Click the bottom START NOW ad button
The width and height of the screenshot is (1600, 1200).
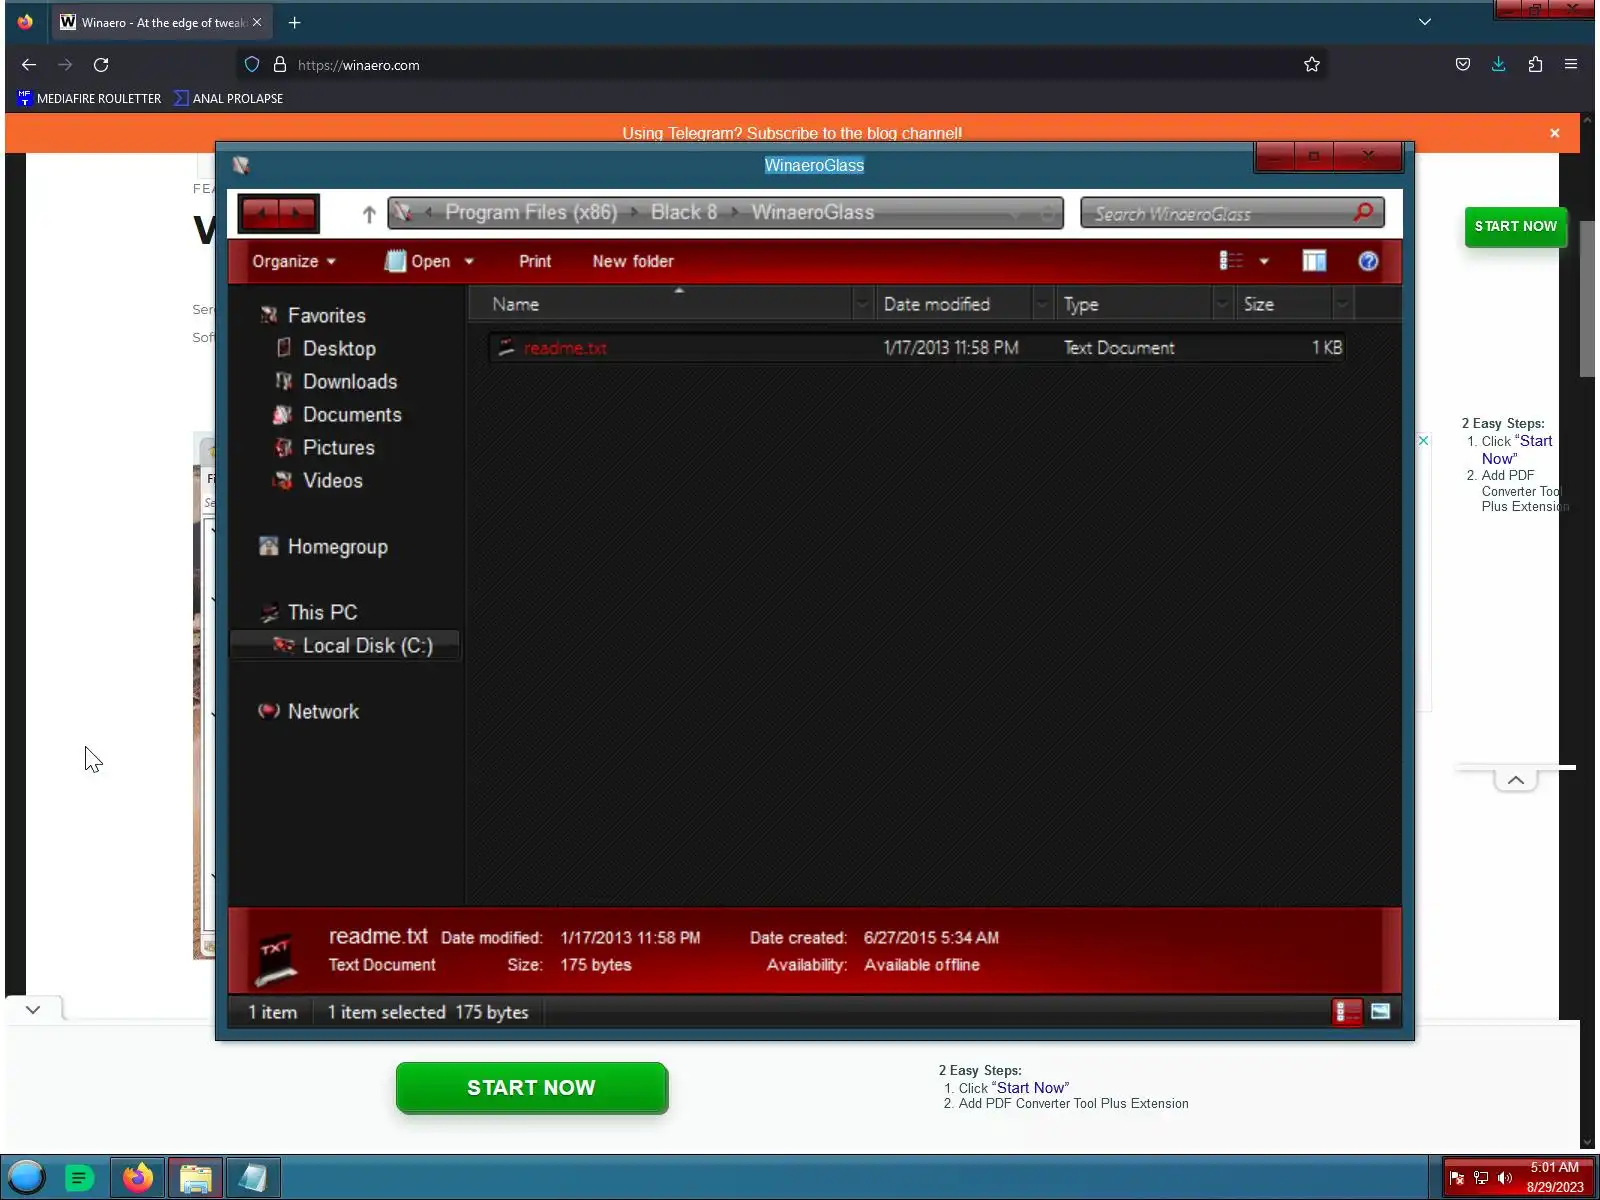[x=531, y=1088]
